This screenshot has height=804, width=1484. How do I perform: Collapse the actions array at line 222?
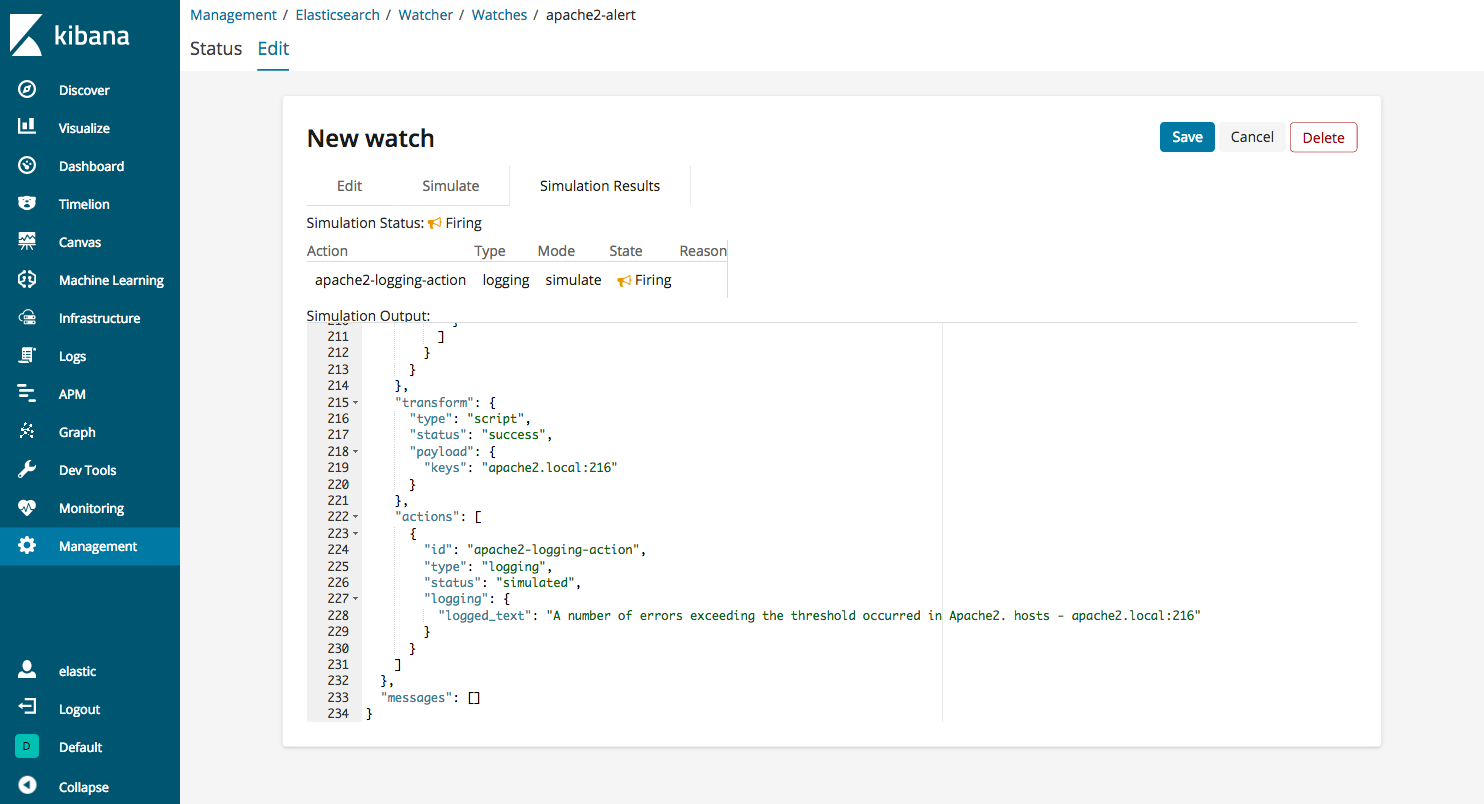click(x=353, y=516)
